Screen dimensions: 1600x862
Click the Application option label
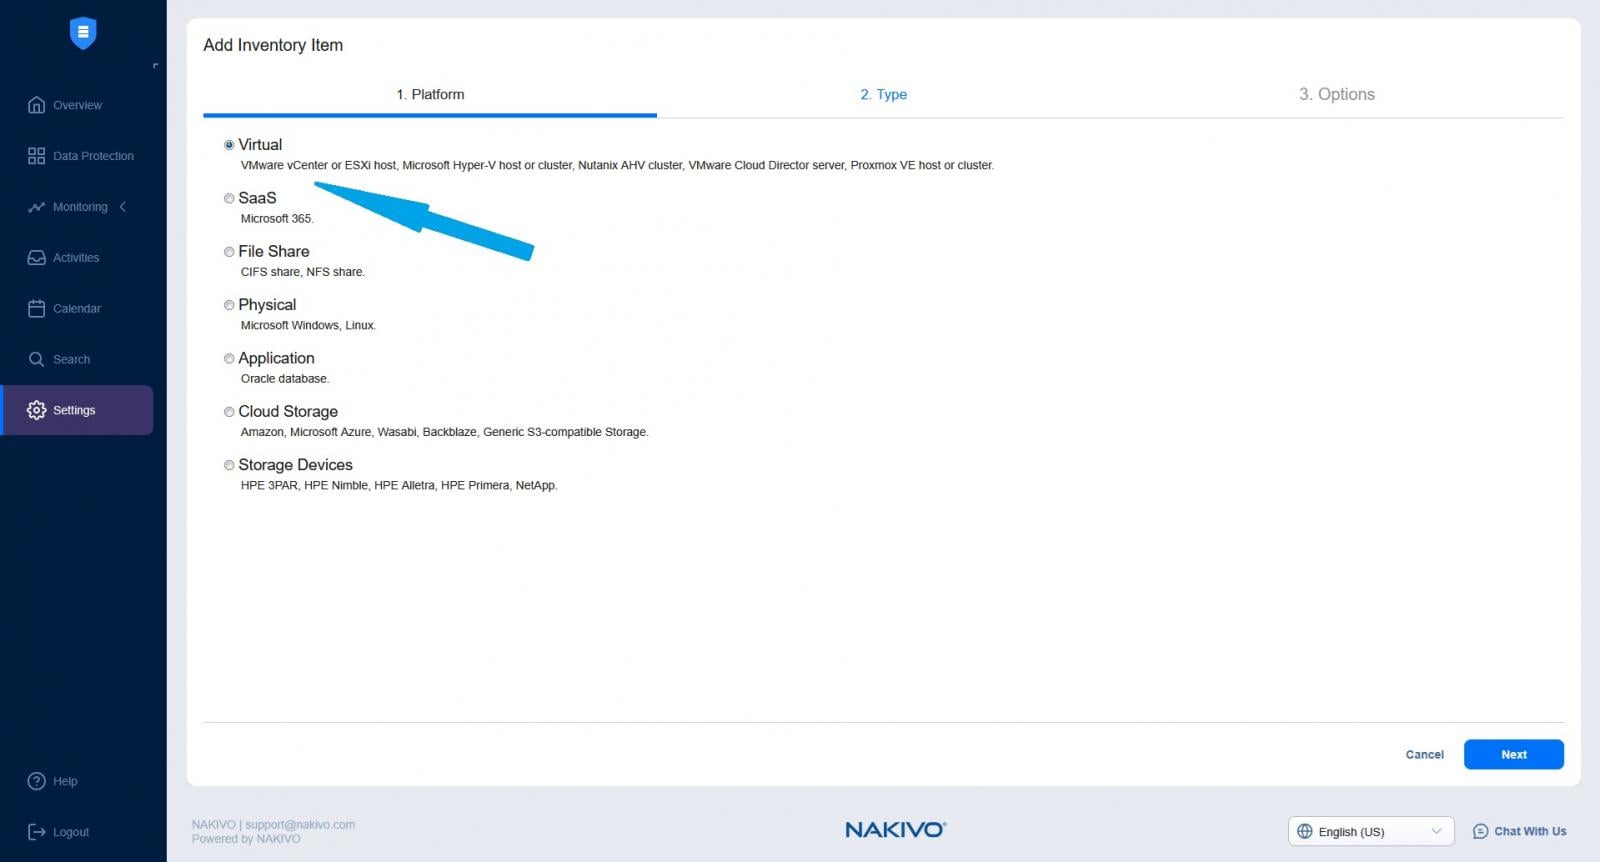pos(276,358)
